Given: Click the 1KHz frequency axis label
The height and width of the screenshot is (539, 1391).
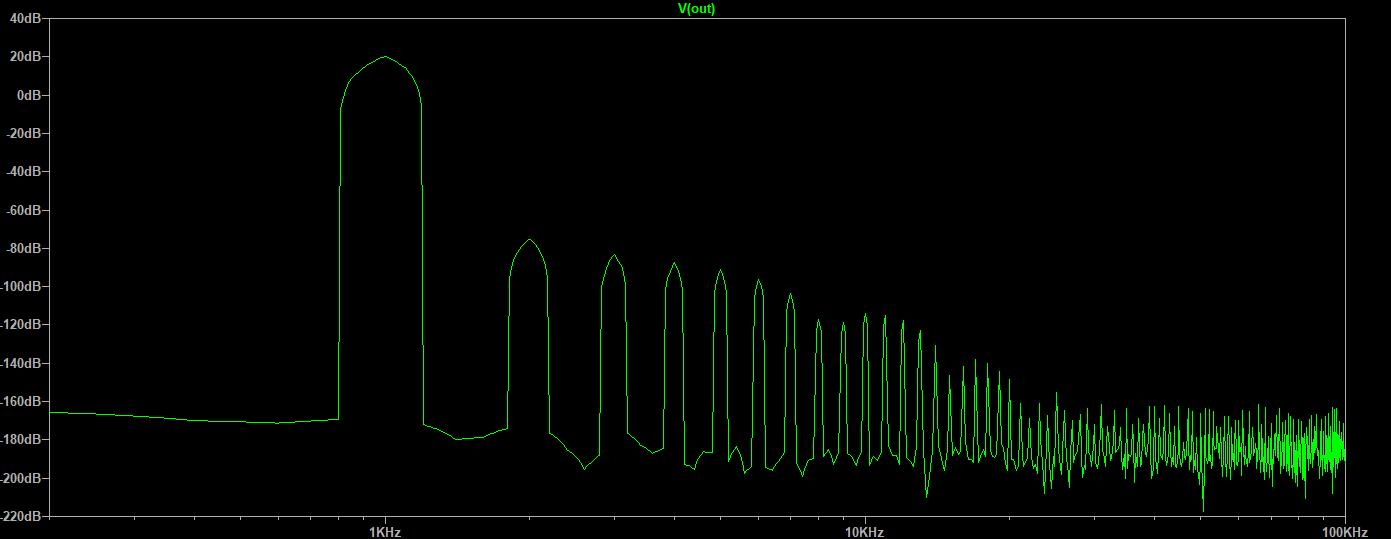Looking at the screenshot, I should (385, 532).
